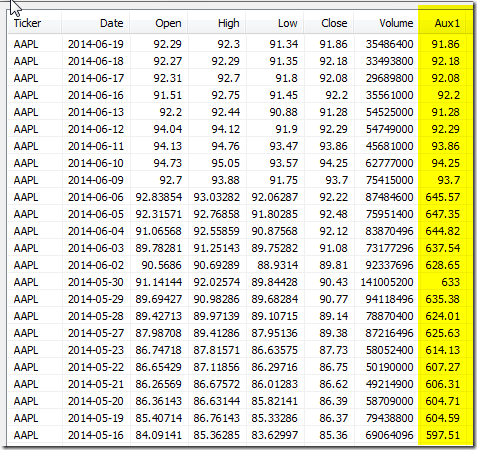The height and width of the screenshot is (450, 477).
Task: Select the date cell 2014-05-29
Action: click(x=96, y=299)
